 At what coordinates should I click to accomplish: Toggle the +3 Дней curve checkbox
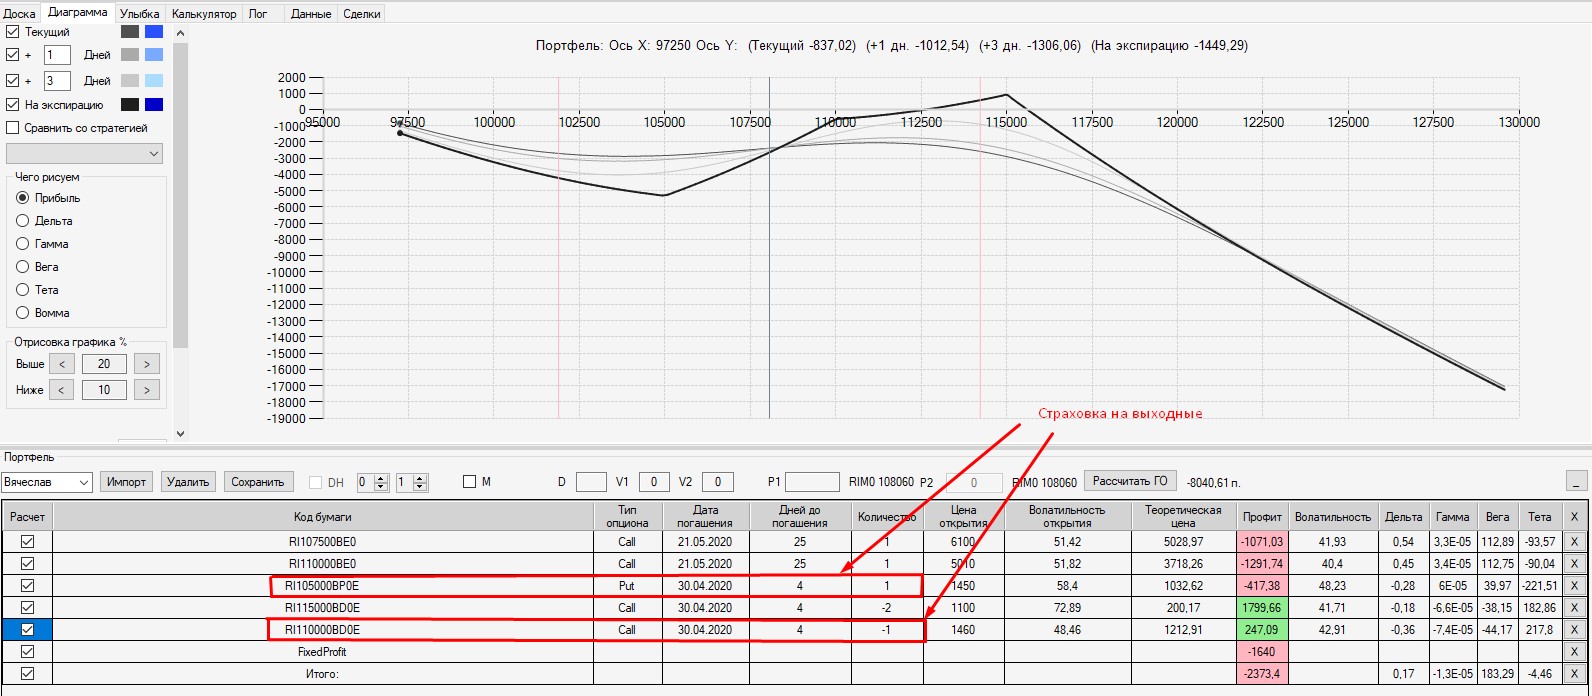pyautogui.click(x=13, y=81)
